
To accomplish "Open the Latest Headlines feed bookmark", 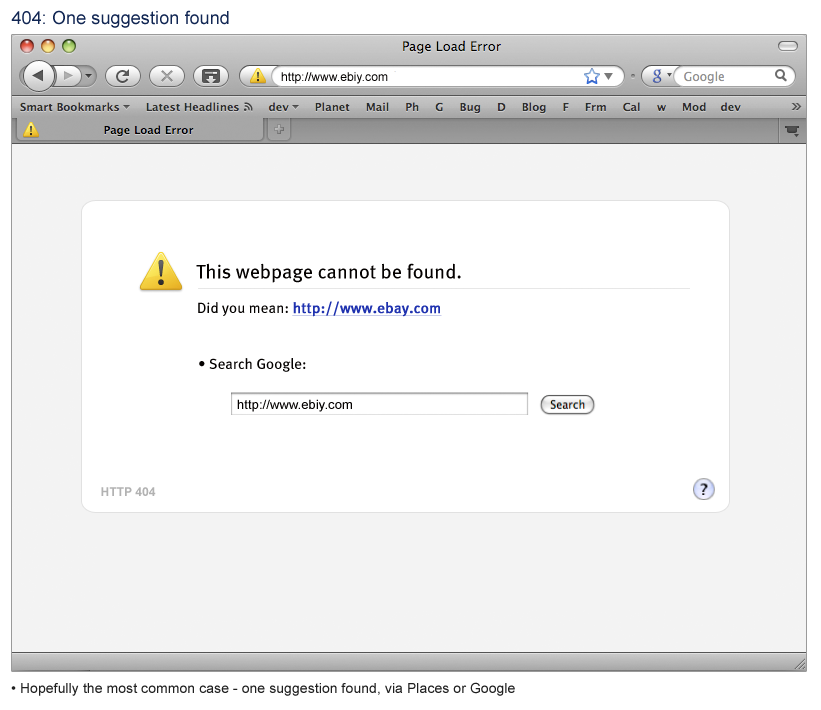I will coord(199,107).
